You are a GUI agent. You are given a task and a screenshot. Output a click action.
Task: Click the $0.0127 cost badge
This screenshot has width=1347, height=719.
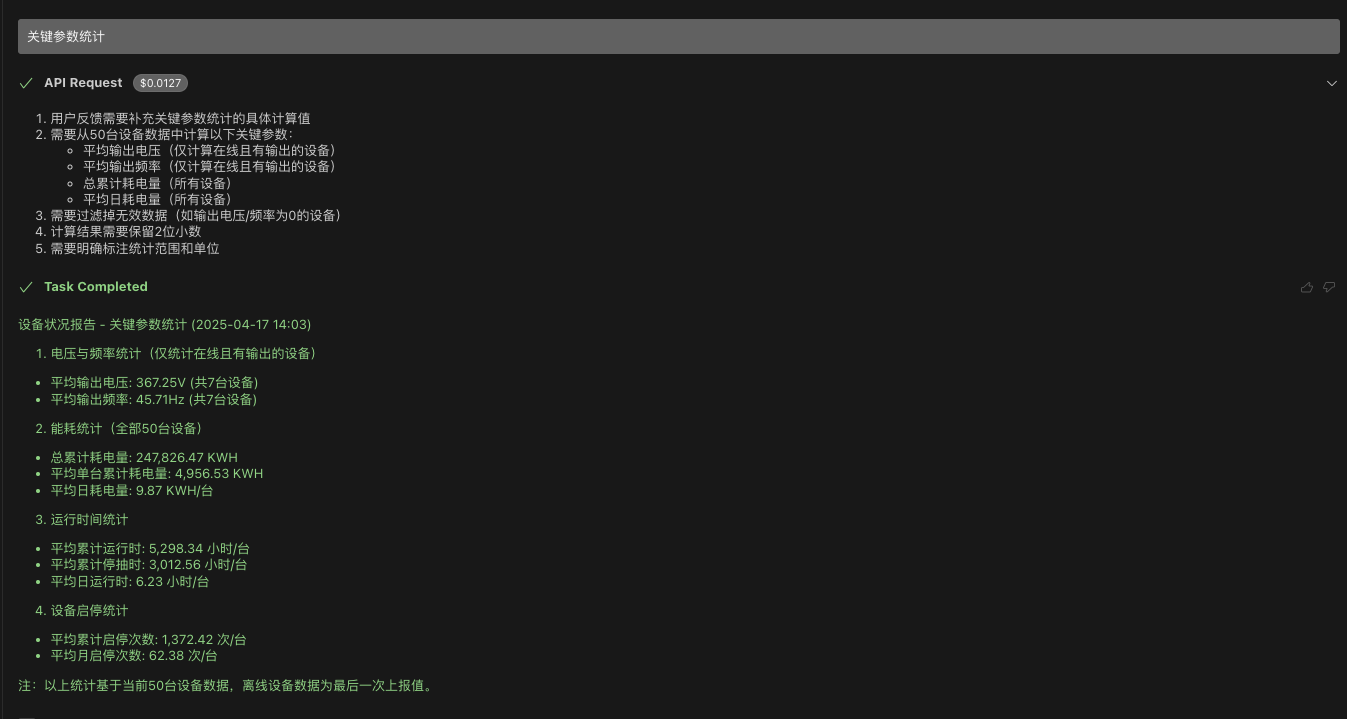pyautogui.click(x=160, y=83)
